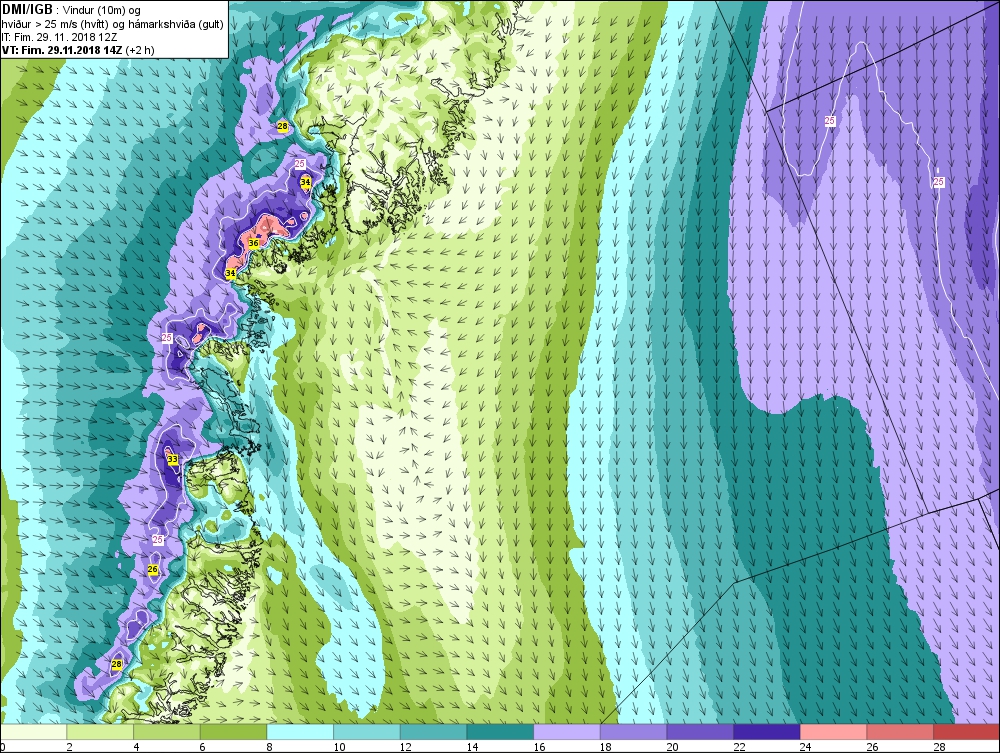Click the 6 tick label on the color scale
1000x753 pixels.
point(202,747)
